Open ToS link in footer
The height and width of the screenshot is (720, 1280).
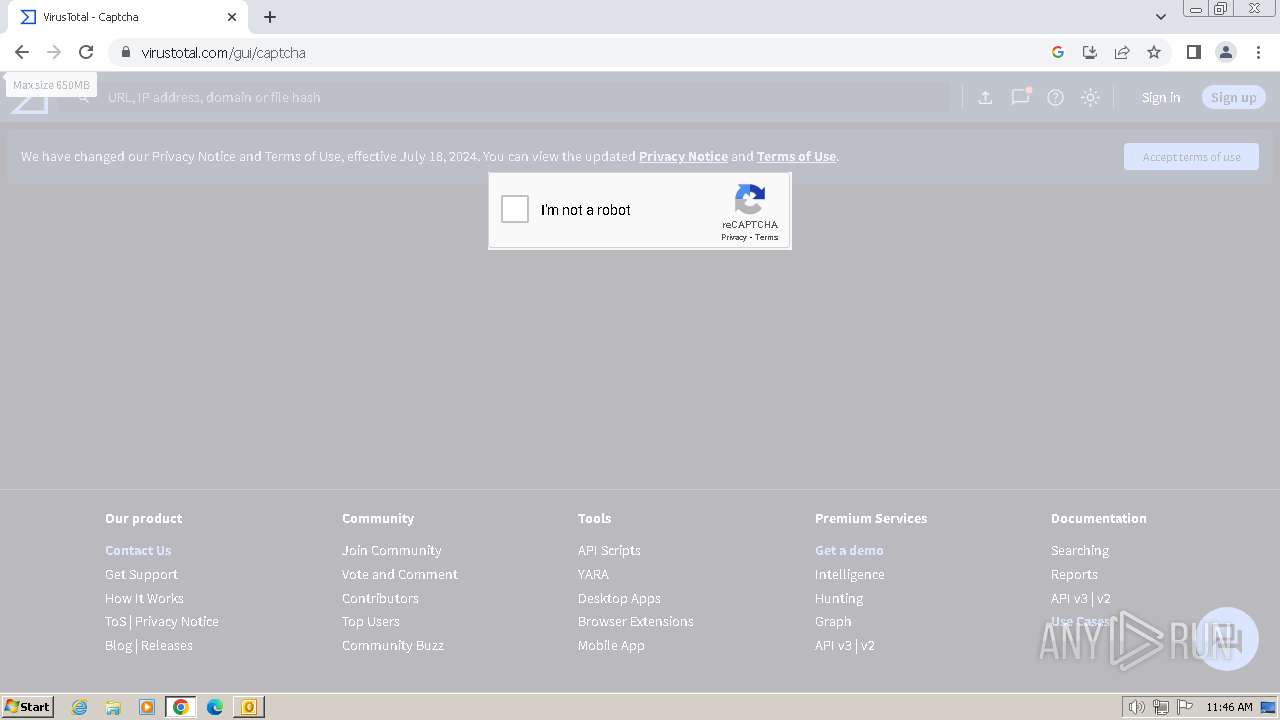(115, 621)
